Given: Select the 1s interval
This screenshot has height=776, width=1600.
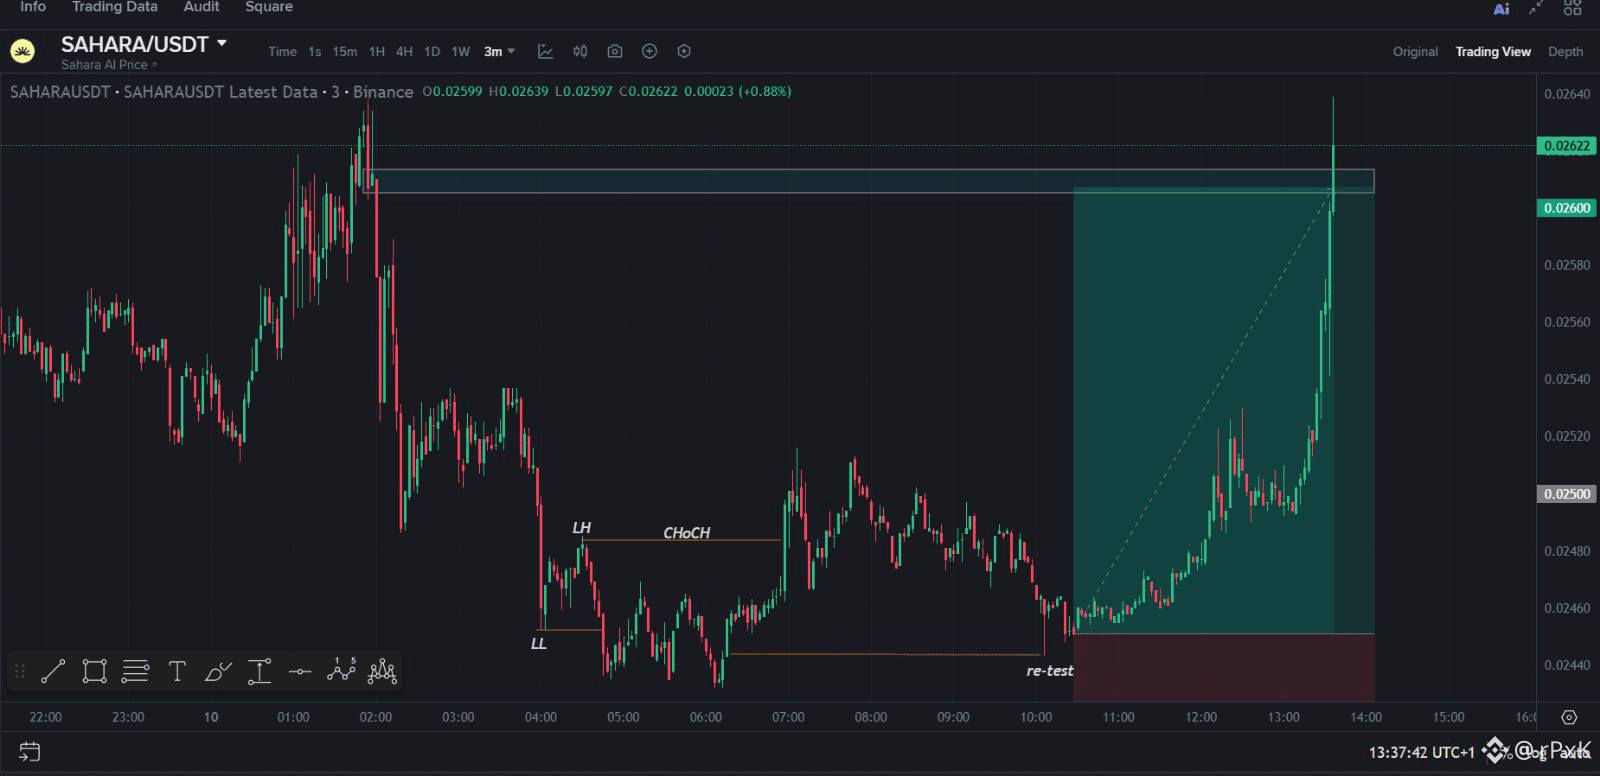Looking at the screenshot, I should (315, 52).
